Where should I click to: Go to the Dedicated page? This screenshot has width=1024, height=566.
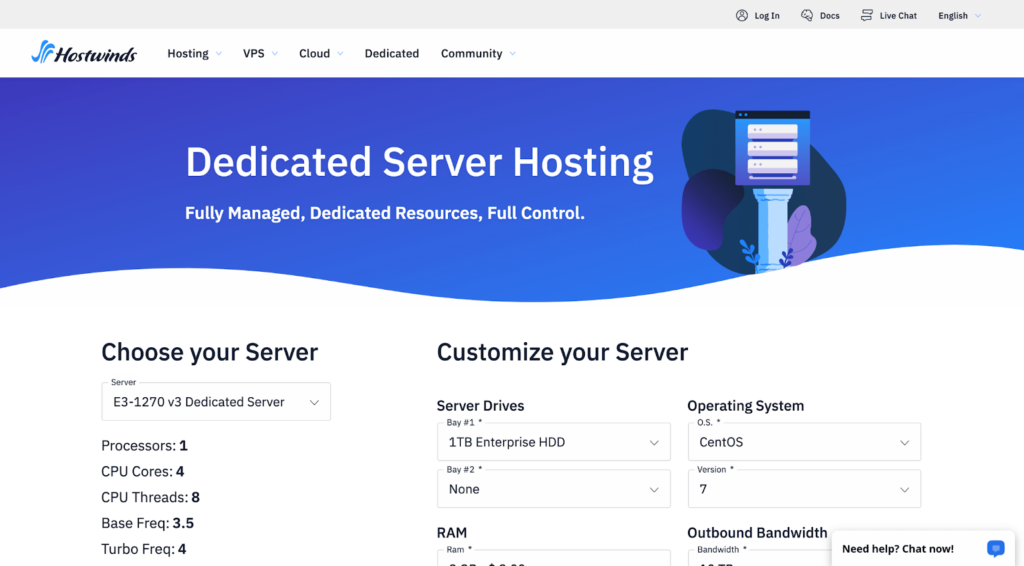coord(392,54)
